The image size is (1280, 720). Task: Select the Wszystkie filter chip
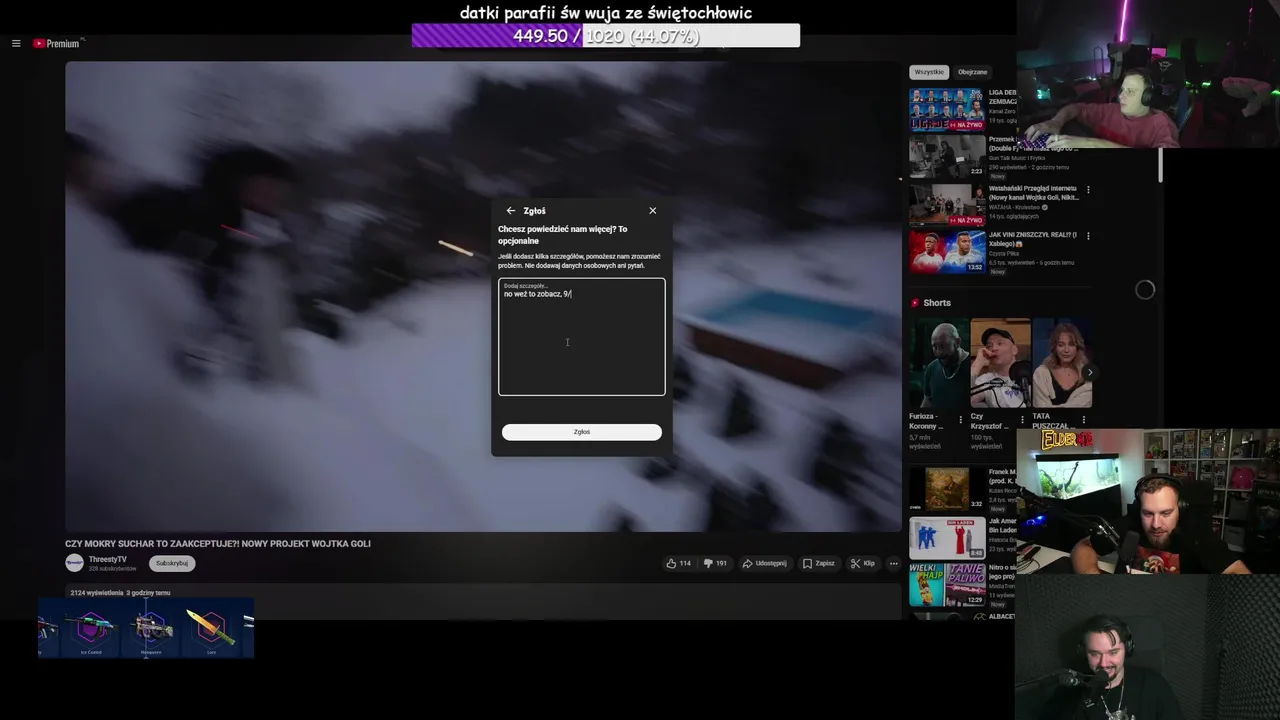tap(929, 72)
